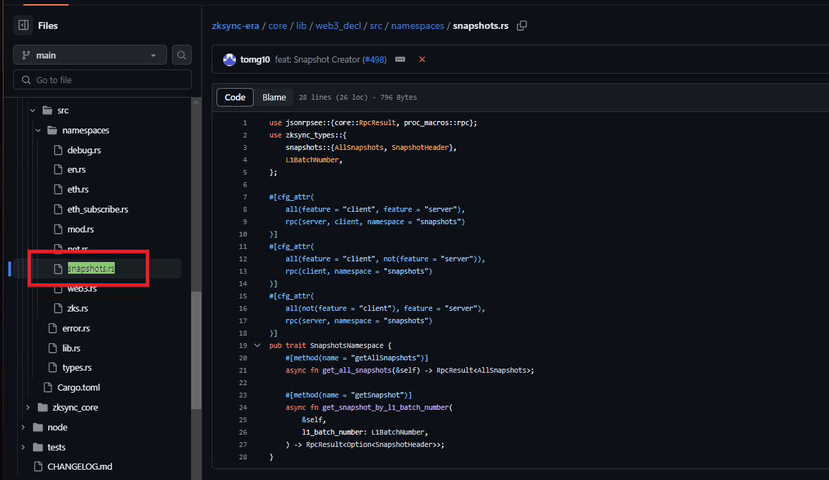This screenshot has width=829, height=480.
Task: Expand the commit message ellipsis button
Action: click(400, 60)
